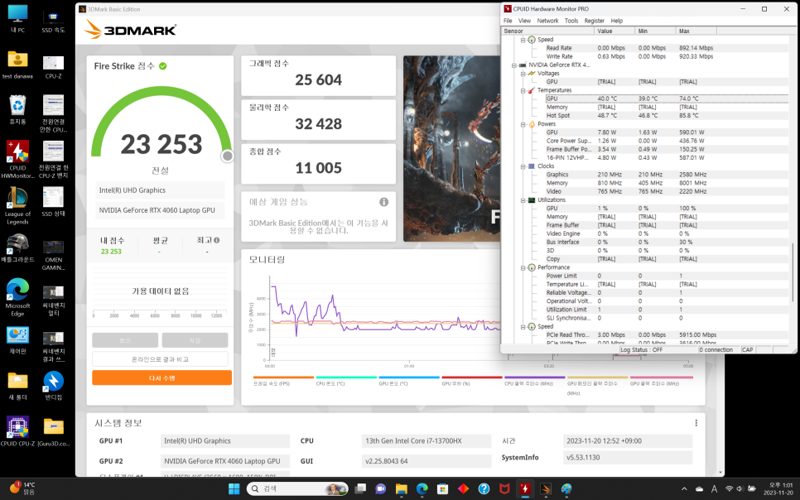Collapse the Powers group in HWMonitor
The height and width of the screenshot is (500, 800).
522,124
